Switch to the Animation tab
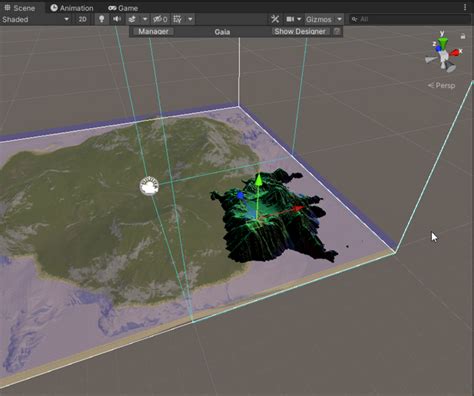Viewport: 474px width, 396px height. coord(72,8)
